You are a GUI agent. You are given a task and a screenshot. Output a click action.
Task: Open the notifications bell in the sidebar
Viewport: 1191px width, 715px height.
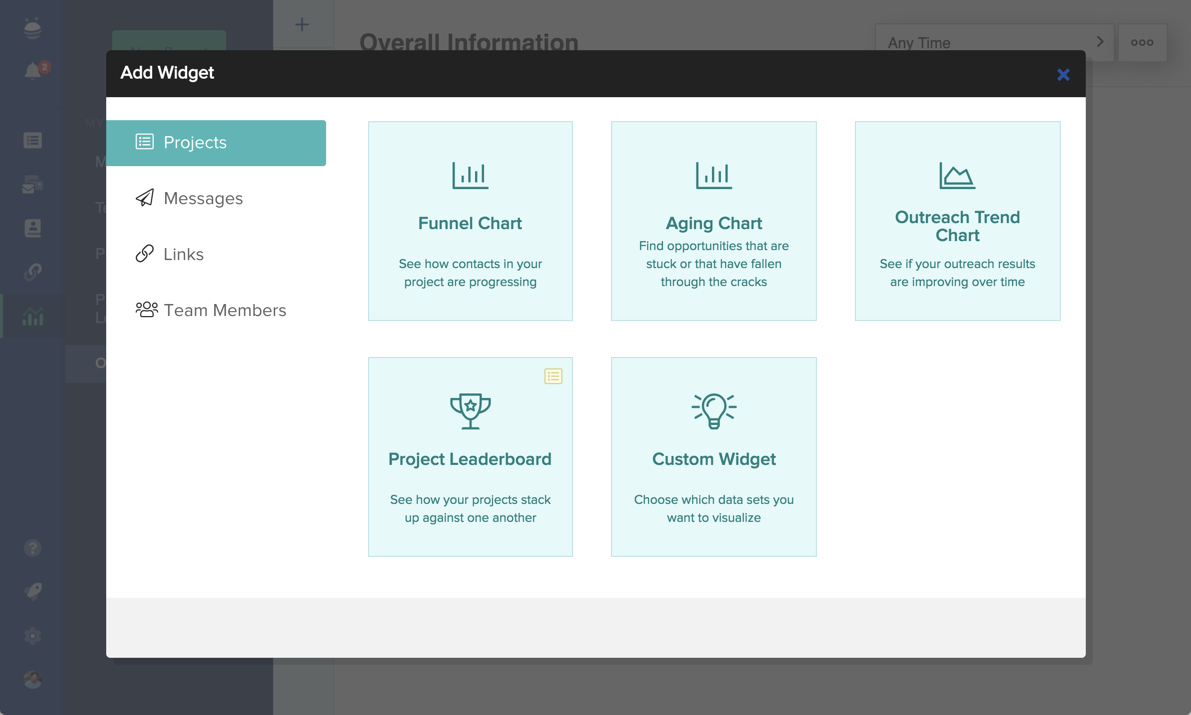click(x=33, y=71)
